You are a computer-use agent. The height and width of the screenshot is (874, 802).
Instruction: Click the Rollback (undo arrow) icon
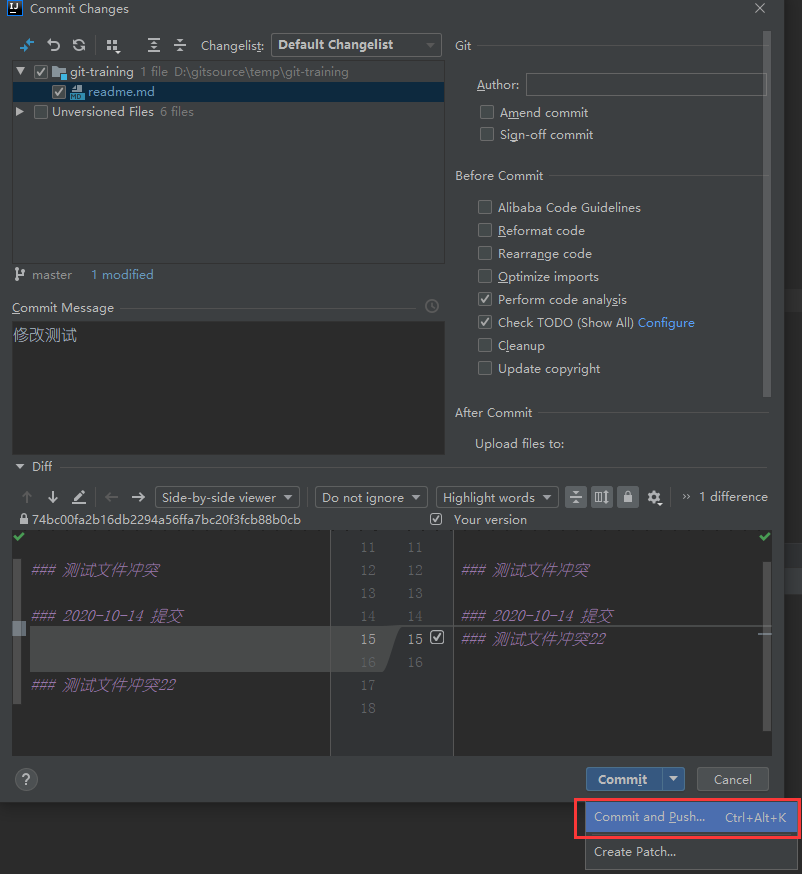pyautogui.click(x=54, y=45)
